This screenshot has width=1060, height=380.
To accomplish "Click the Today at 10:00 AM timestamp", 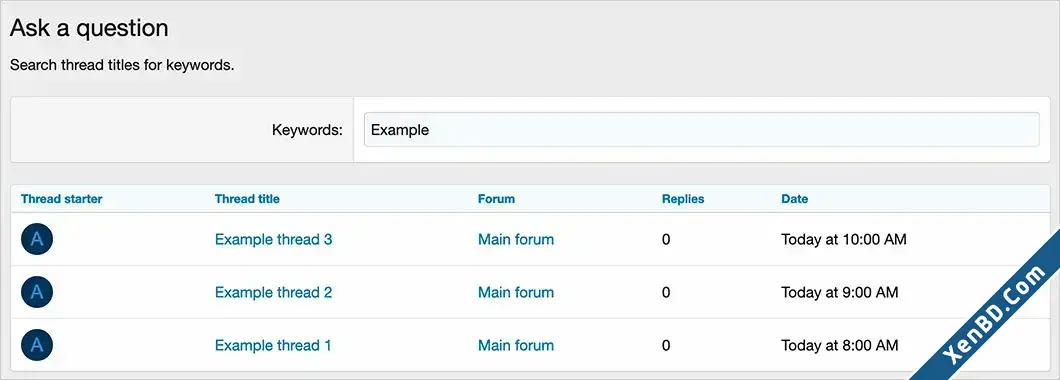I will [844, 239].
